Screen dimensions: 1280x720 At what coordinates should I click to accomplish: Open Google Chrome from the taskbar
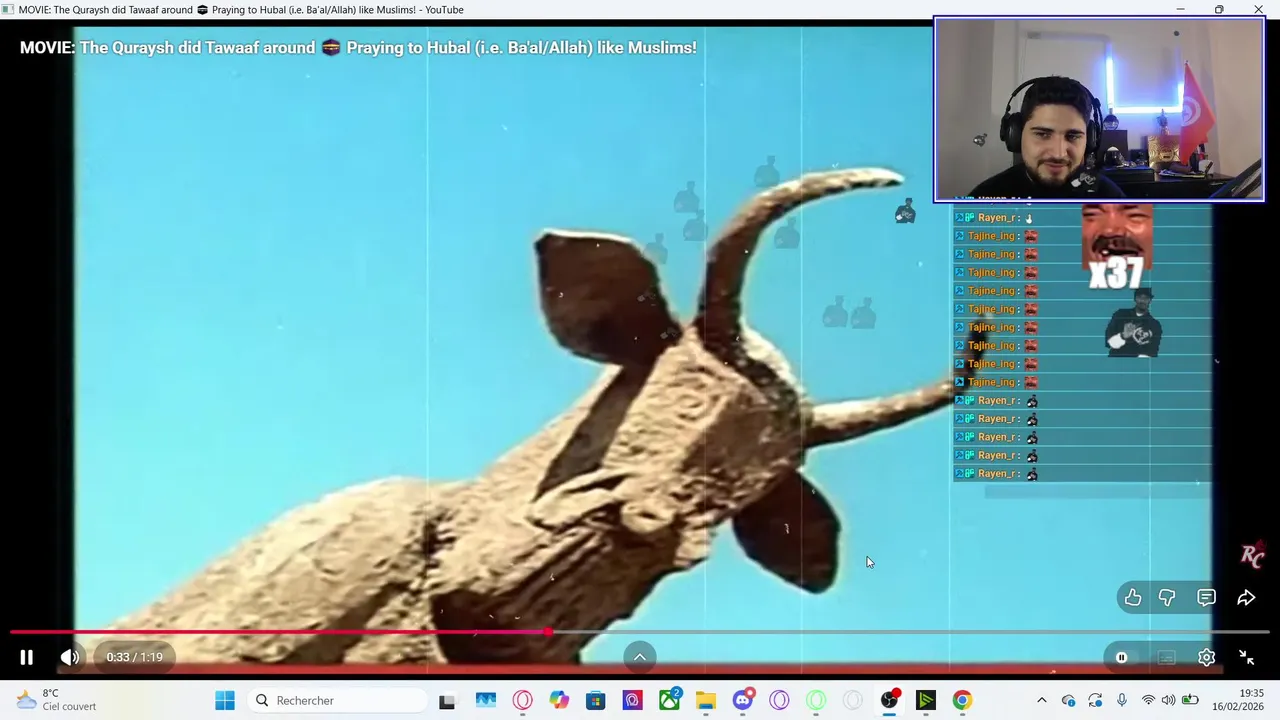962,700
